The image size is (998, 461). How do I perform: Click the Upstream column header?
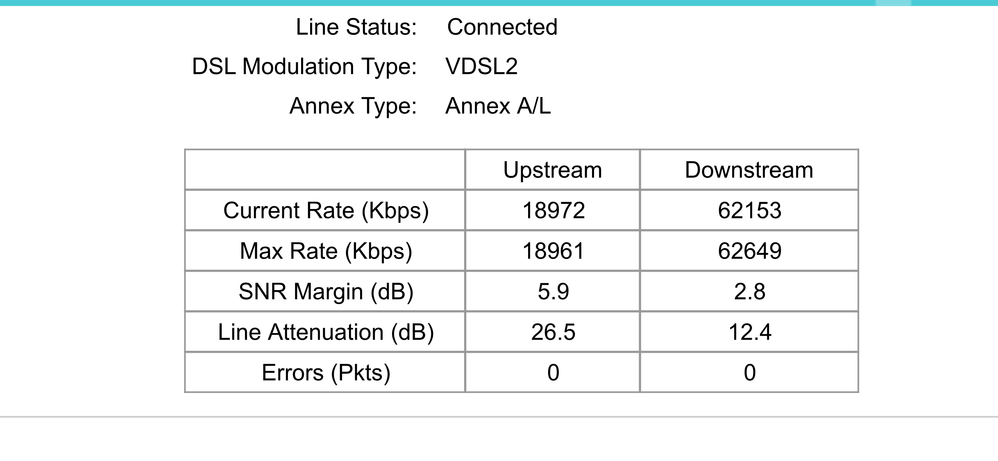[x=552, y=170]
